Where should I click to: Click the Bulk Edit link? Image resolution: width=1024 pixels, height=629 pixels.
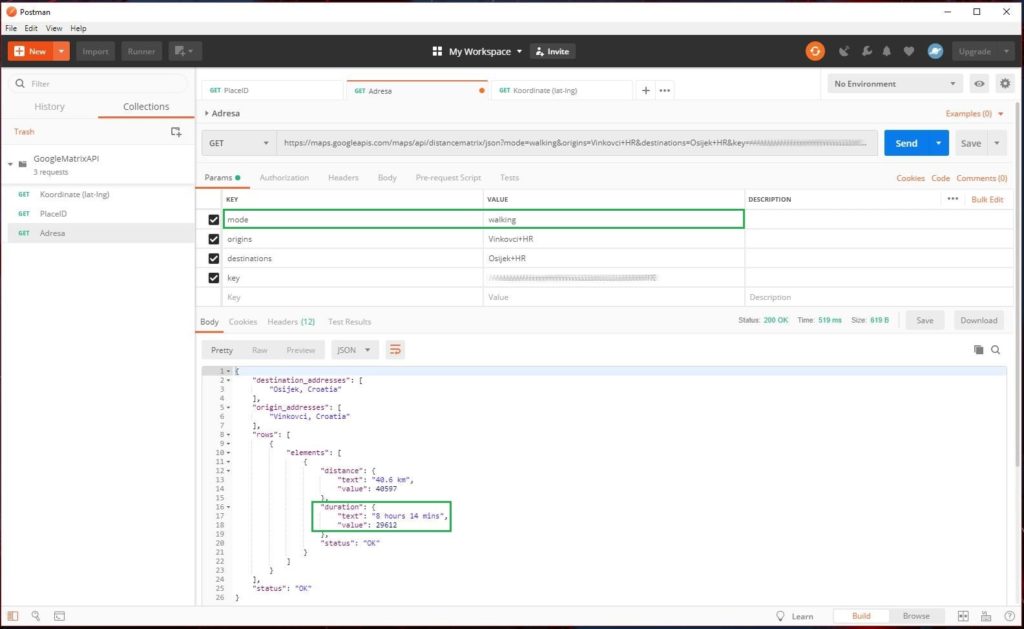pos(987,200)
